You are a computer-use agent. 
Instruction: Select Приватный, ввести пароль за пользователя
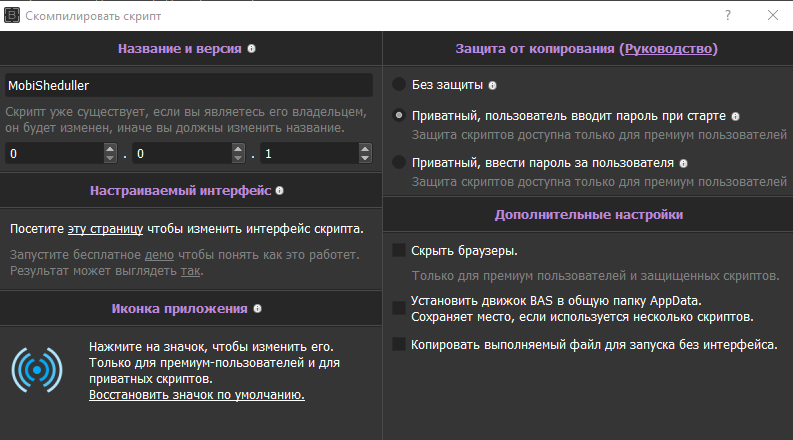[x=399, y=162]
